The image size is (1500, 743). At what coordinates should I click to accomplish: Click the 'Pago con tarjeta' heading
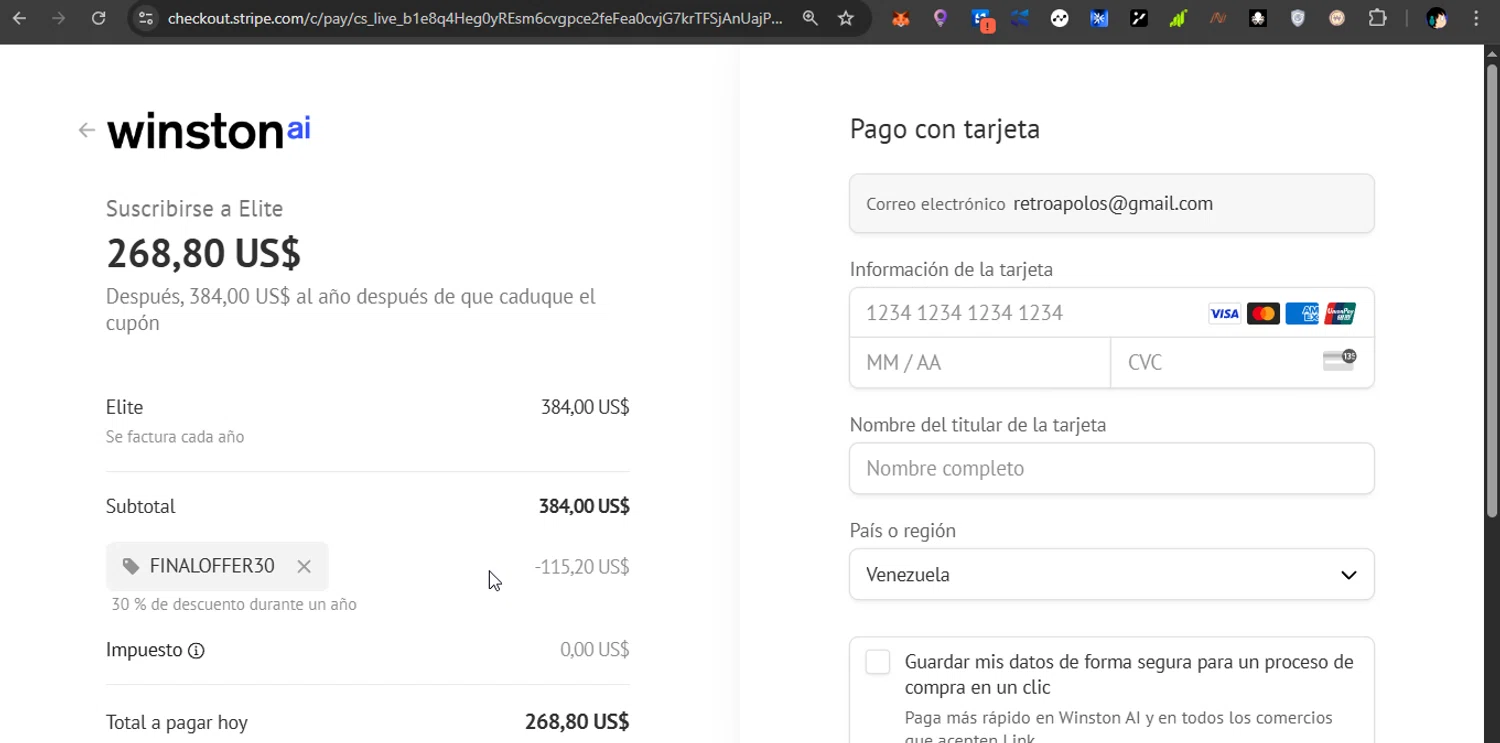click(x=945, y=129)
